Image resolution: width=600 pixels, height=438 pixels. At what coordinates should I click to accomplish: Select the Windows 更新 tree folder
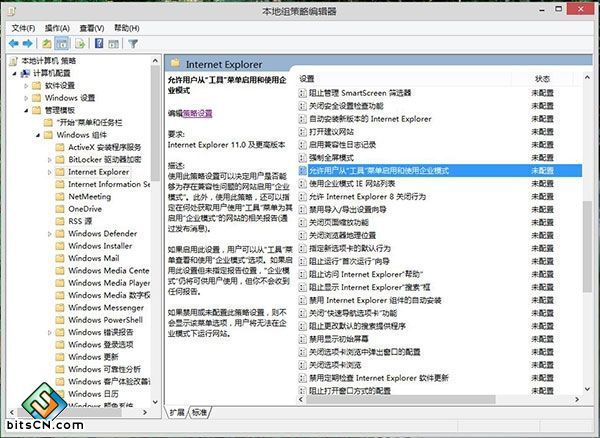[93, 357]
